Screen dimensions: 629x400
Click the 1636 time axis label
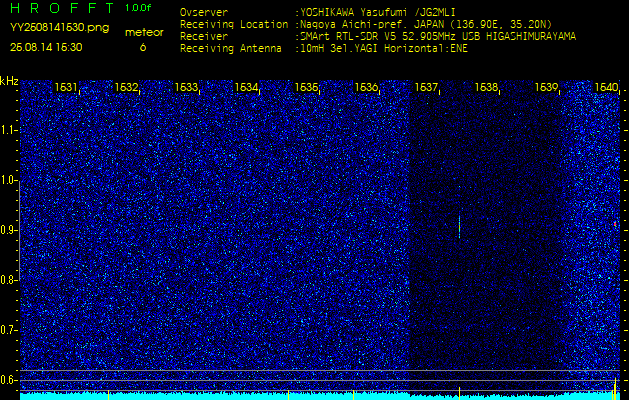click(366, 87)
